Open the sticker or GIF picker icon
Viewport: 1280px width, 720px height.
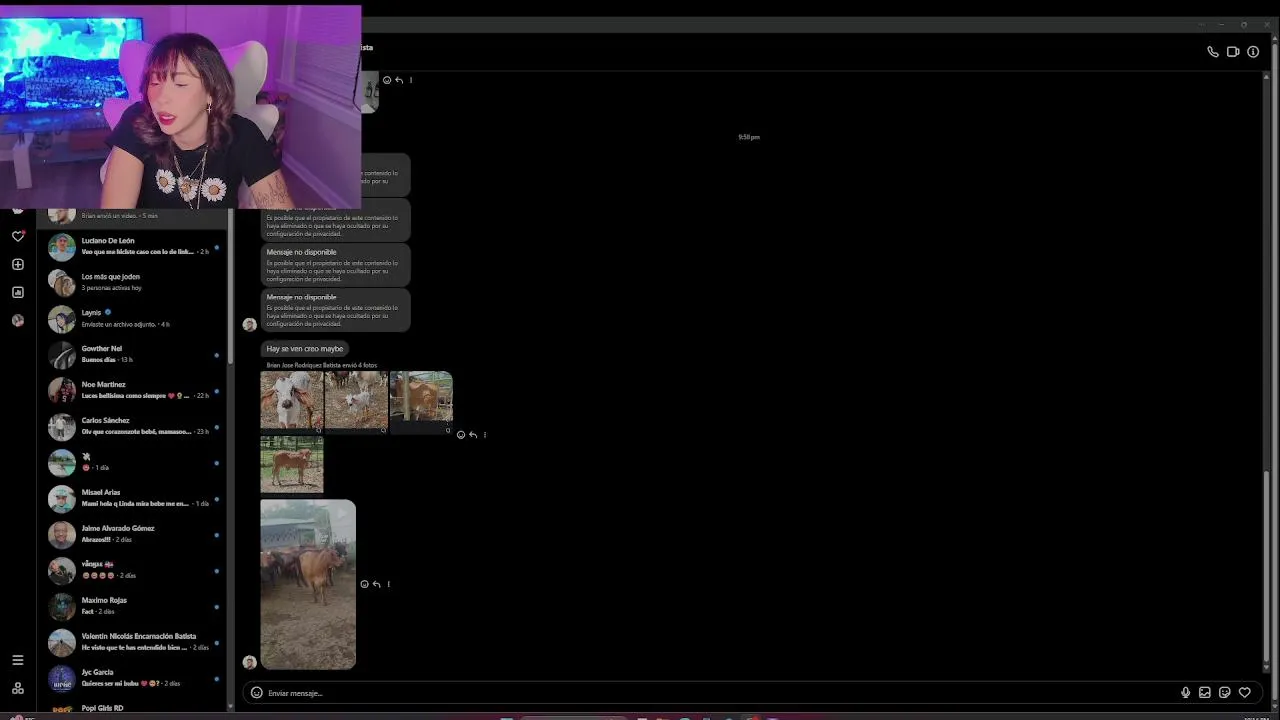(1225, 693)
